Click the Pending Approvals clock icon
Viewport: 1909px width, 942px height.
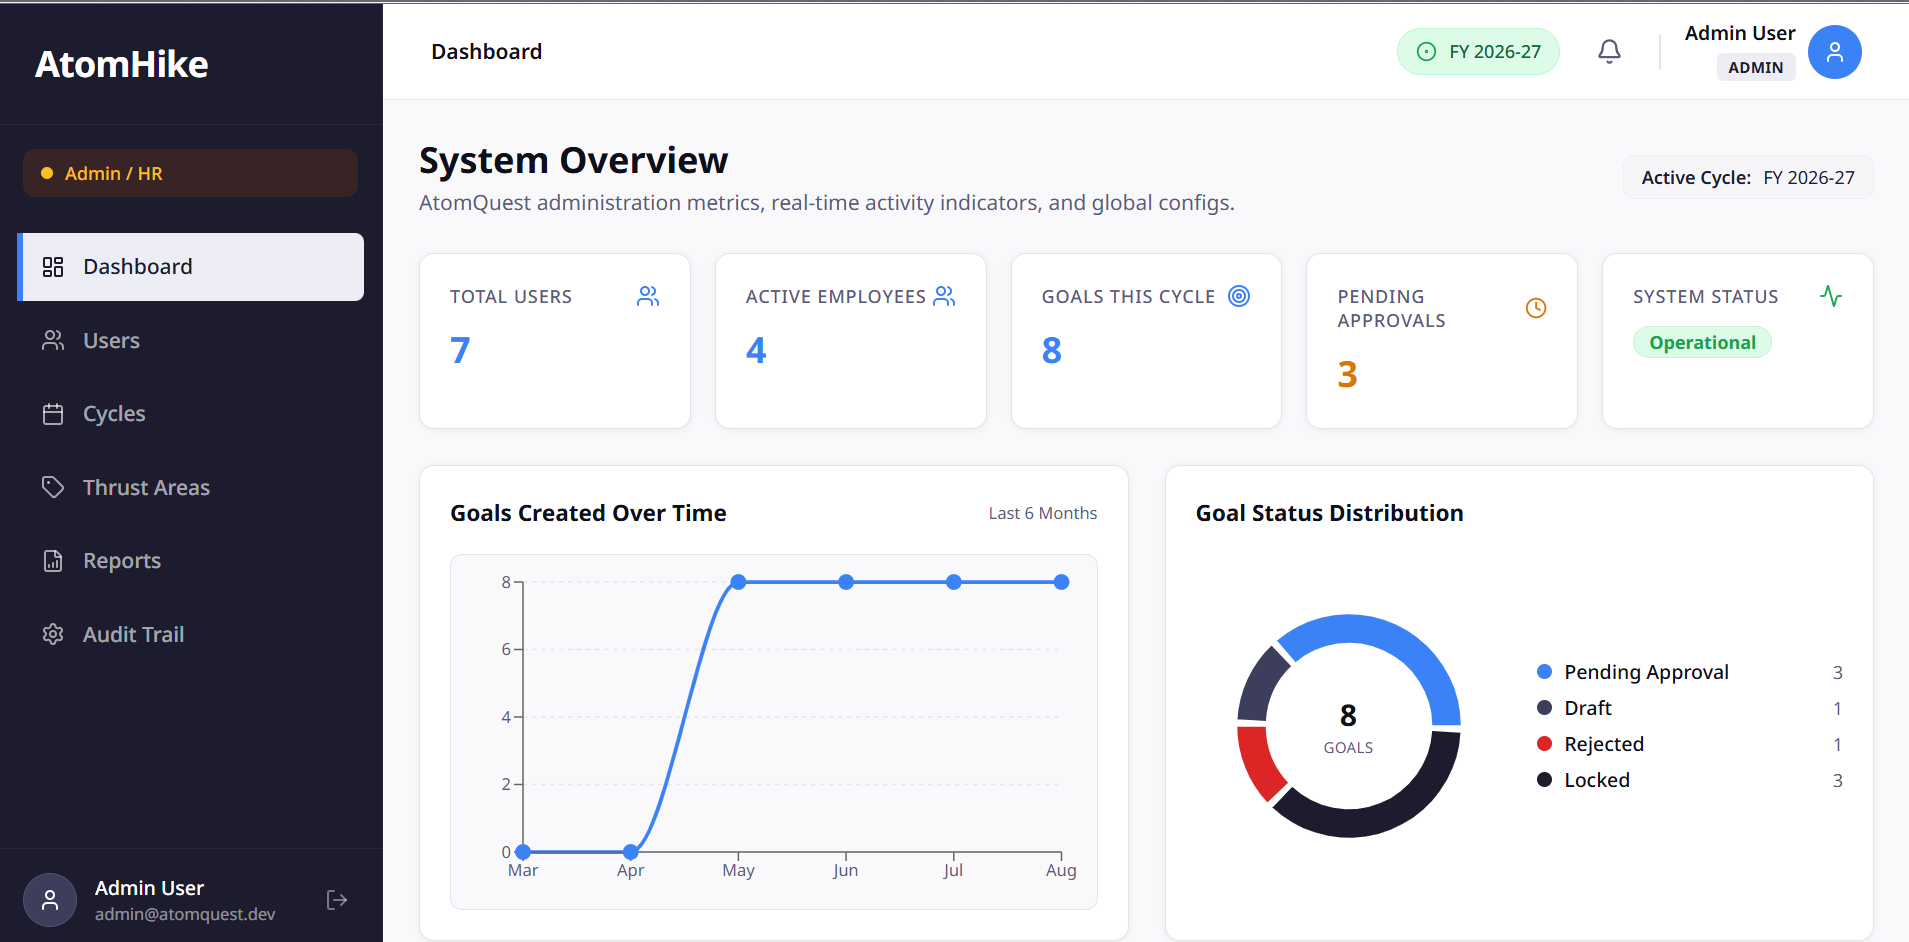tap(1536, 308)
